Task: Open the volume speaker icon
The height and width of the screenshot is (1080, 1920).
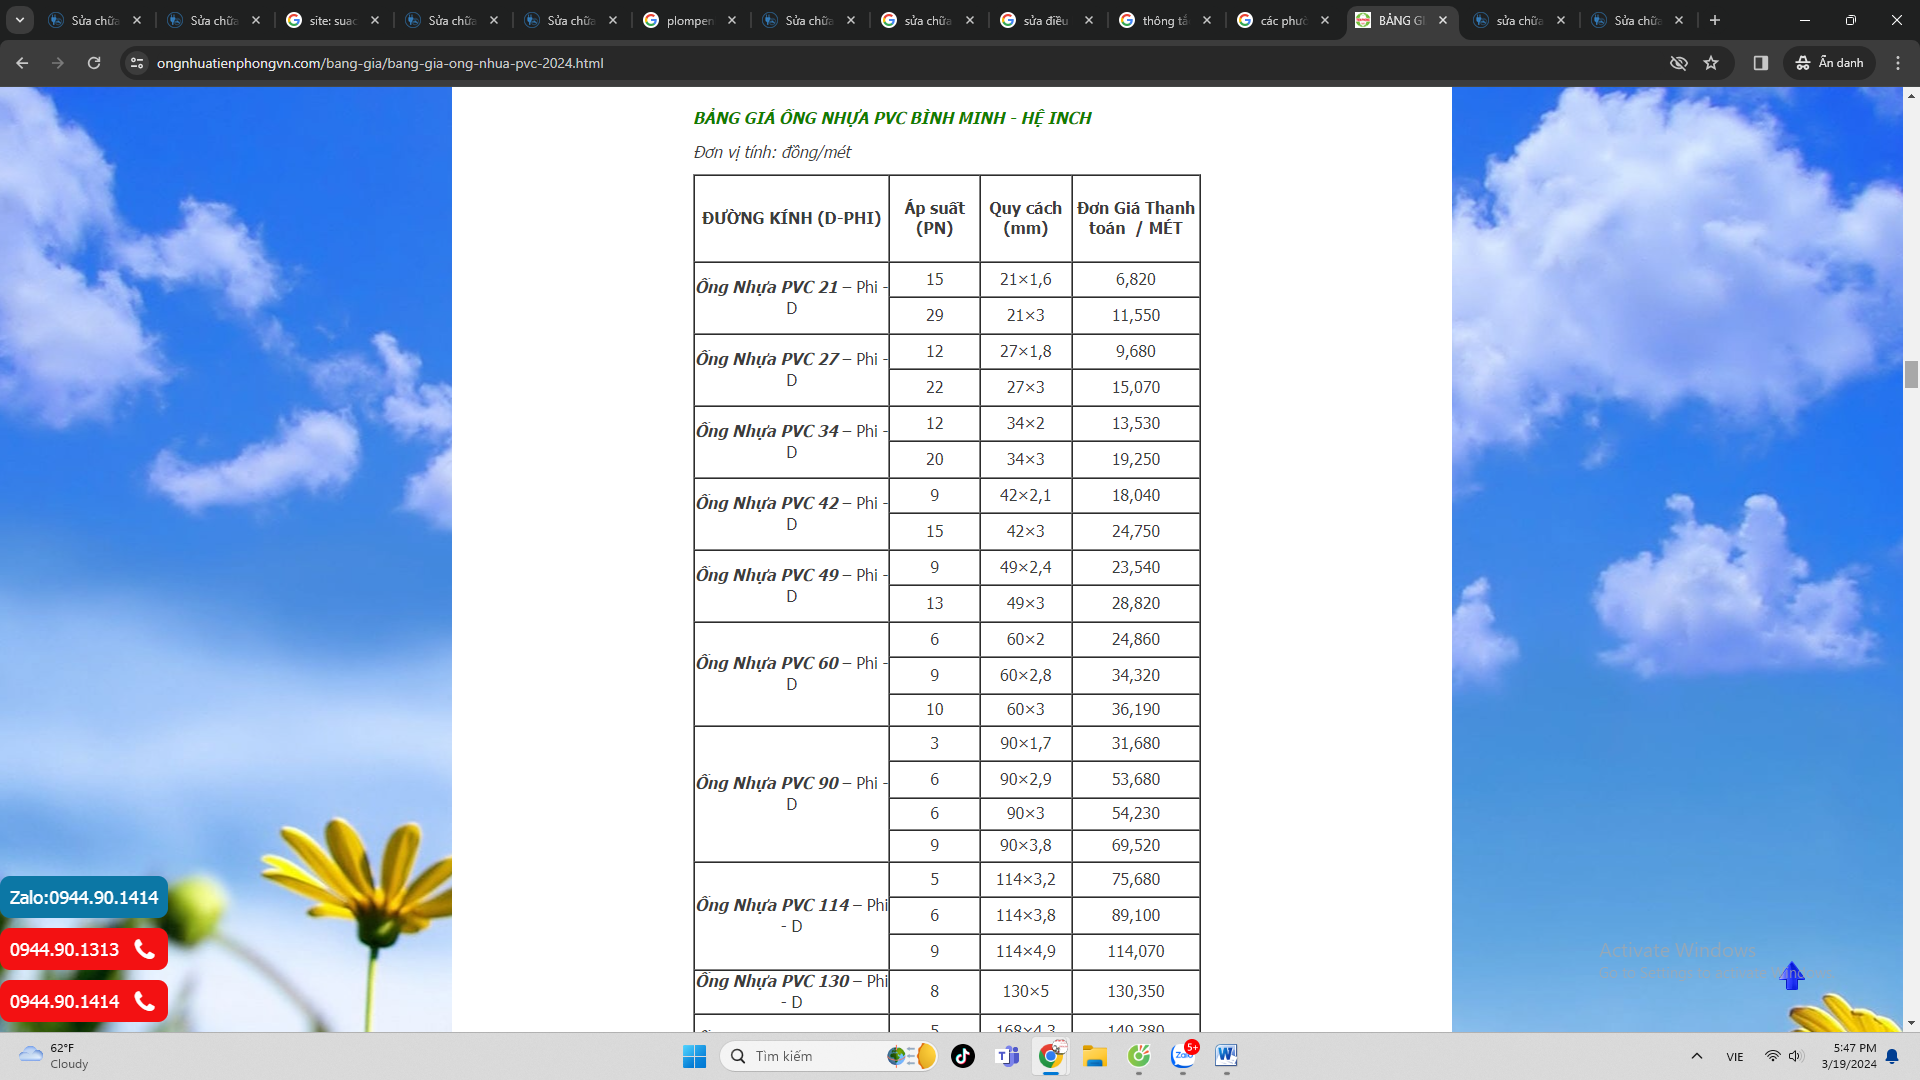Action: tap(1795, 1057)
